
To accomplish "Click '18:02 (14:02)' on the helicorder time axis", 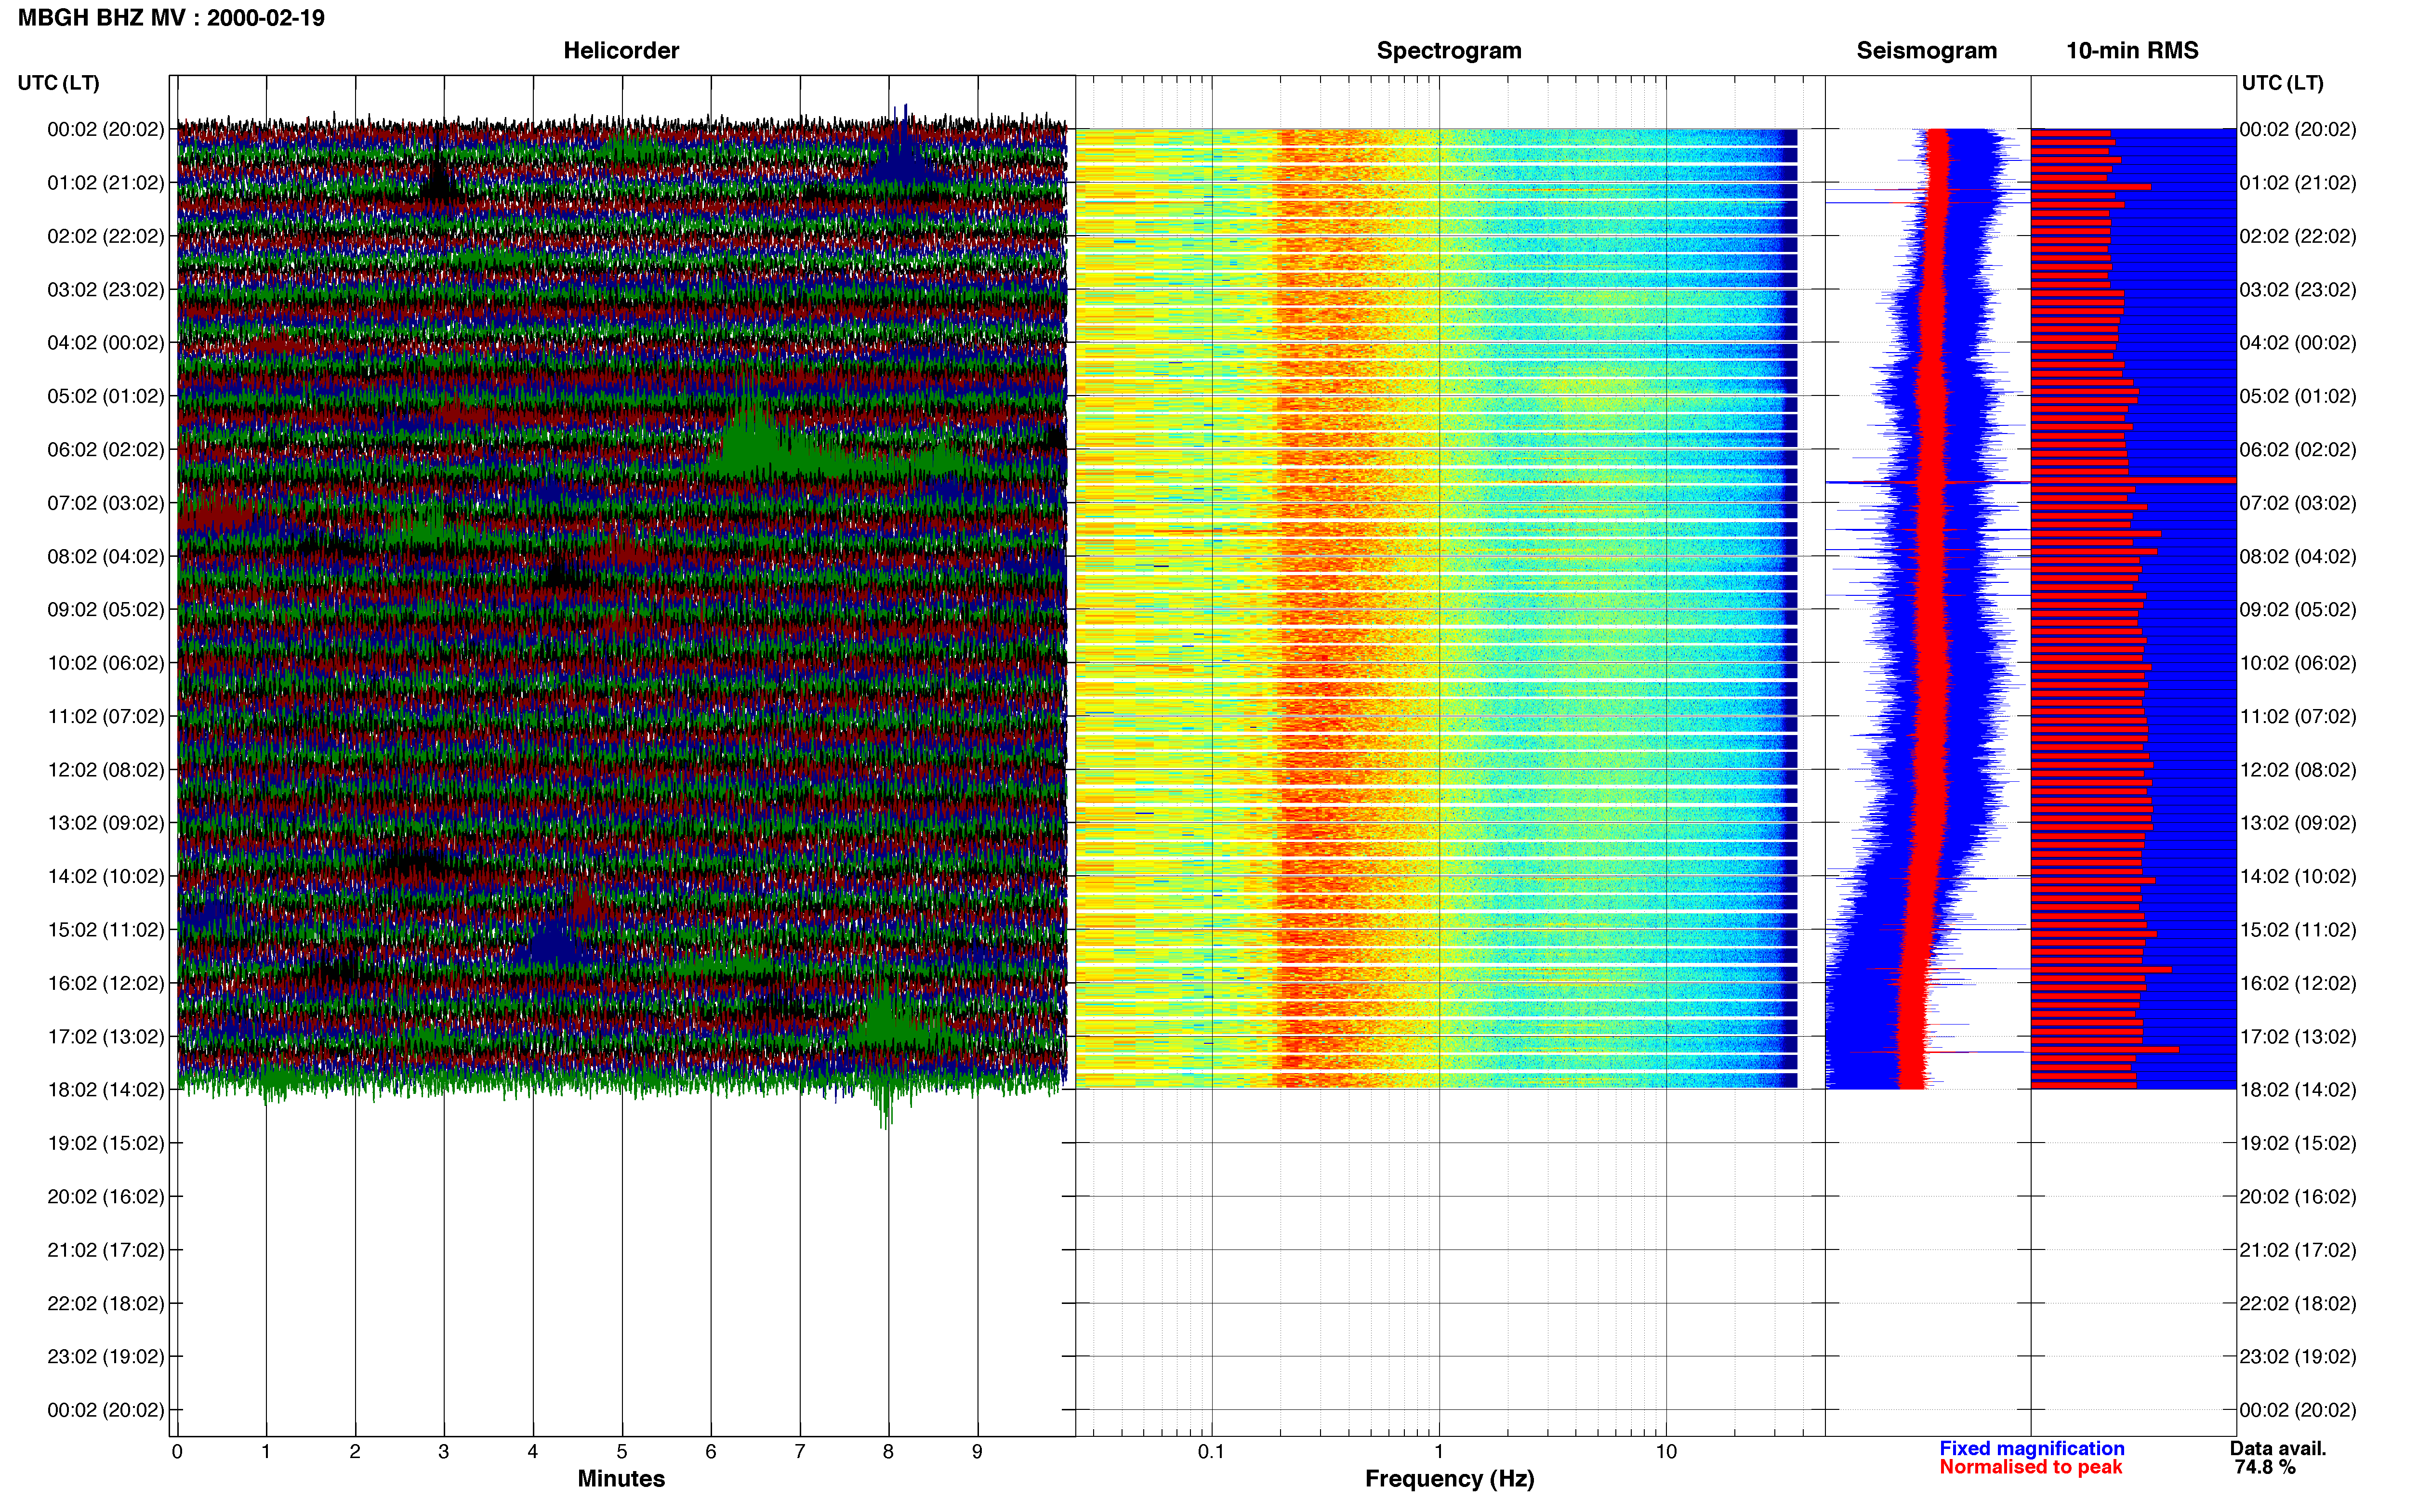I will click(106, 1090).
